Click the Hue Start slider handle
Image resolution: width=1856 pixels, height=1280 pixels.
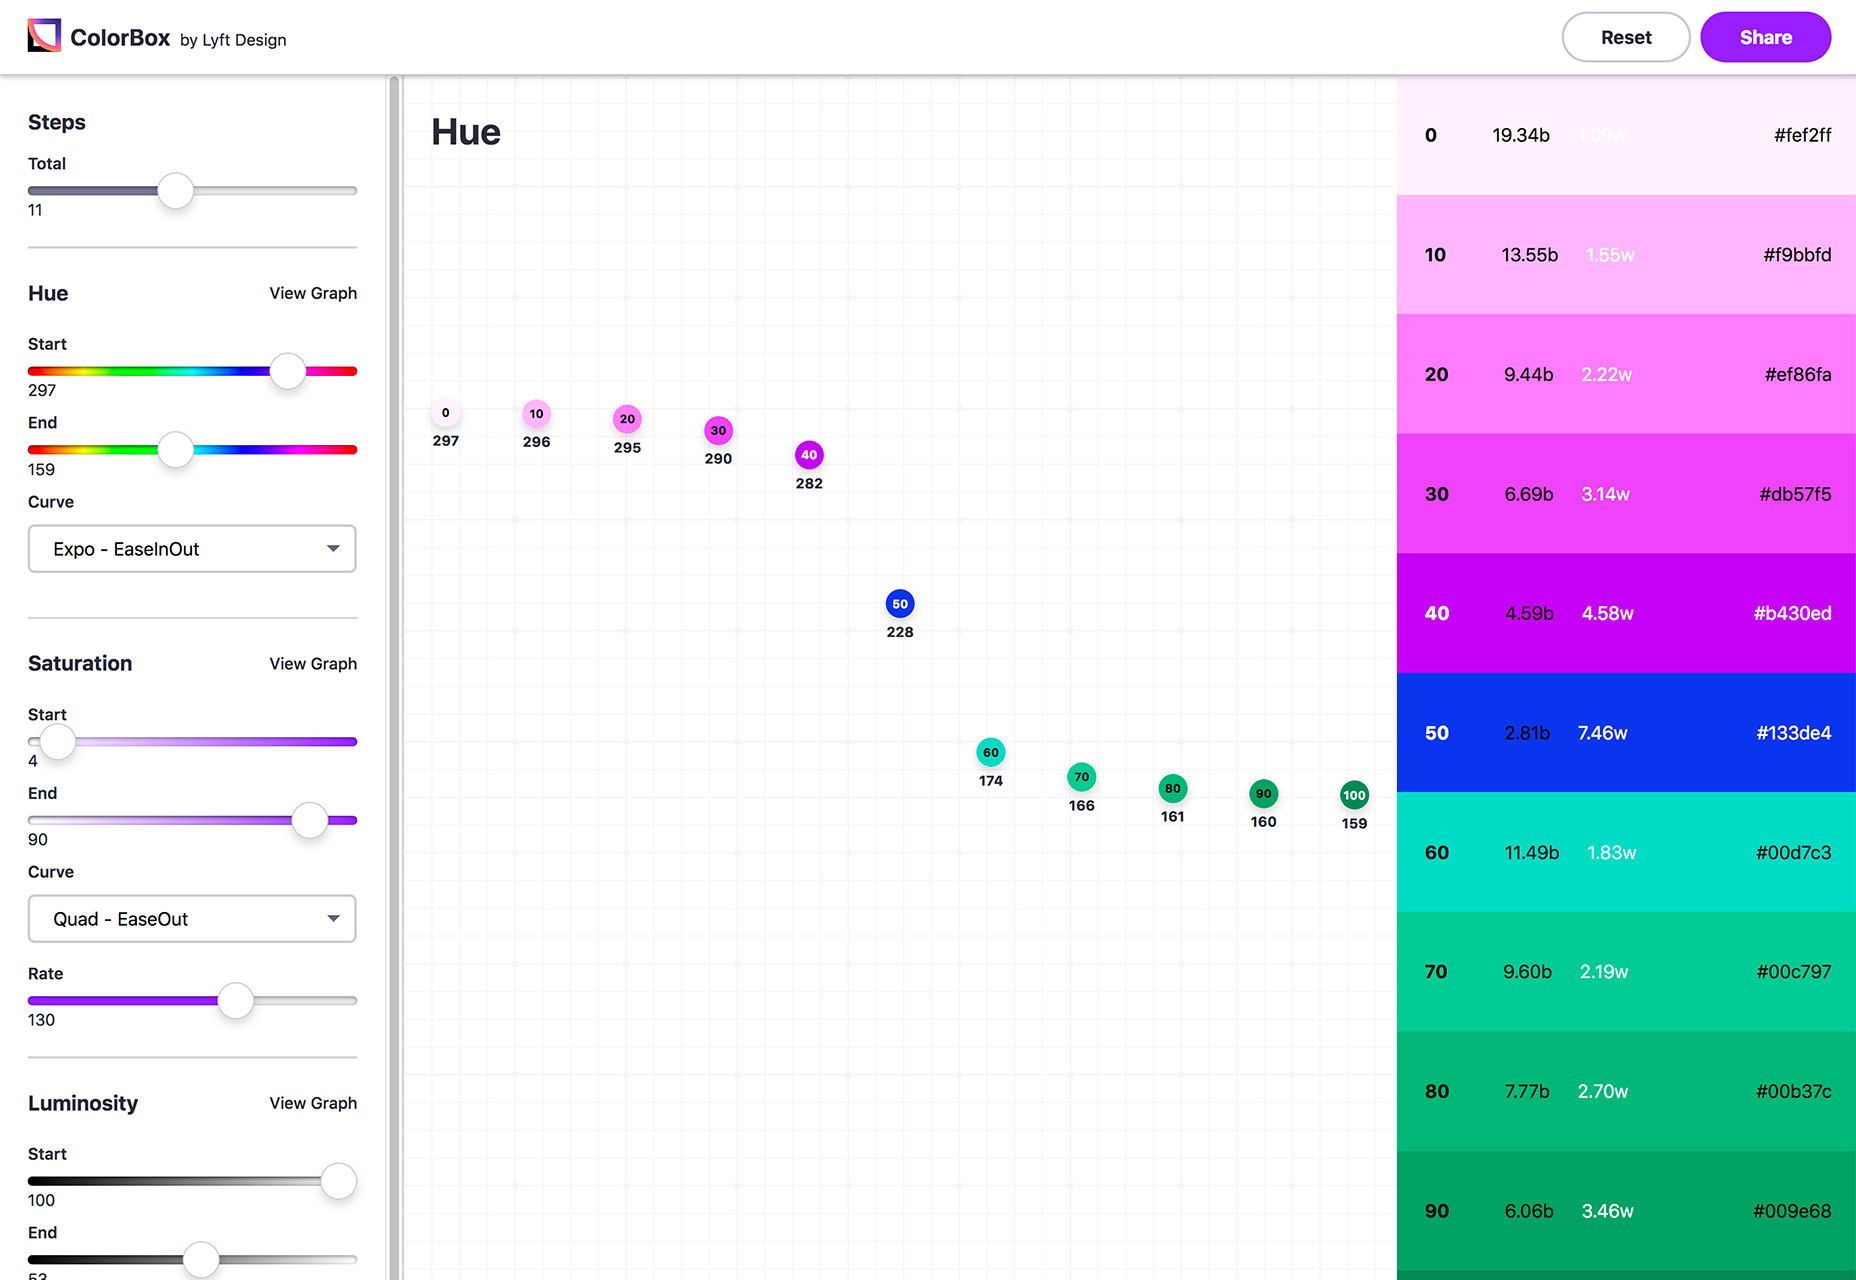point(288,371)
